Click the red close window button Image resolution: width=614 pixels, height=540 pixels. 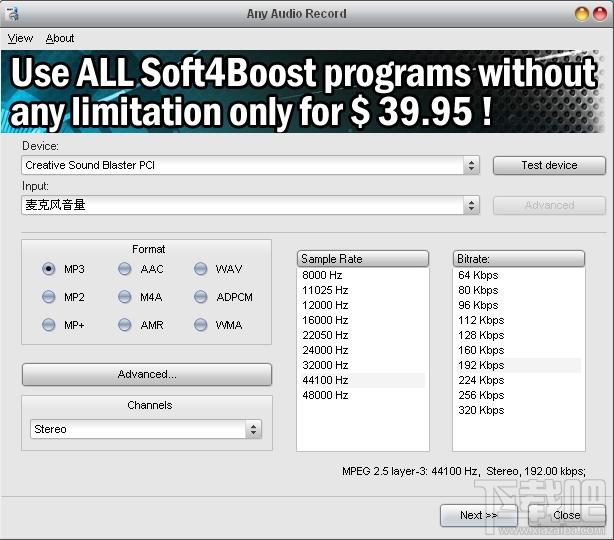[600, 14]
